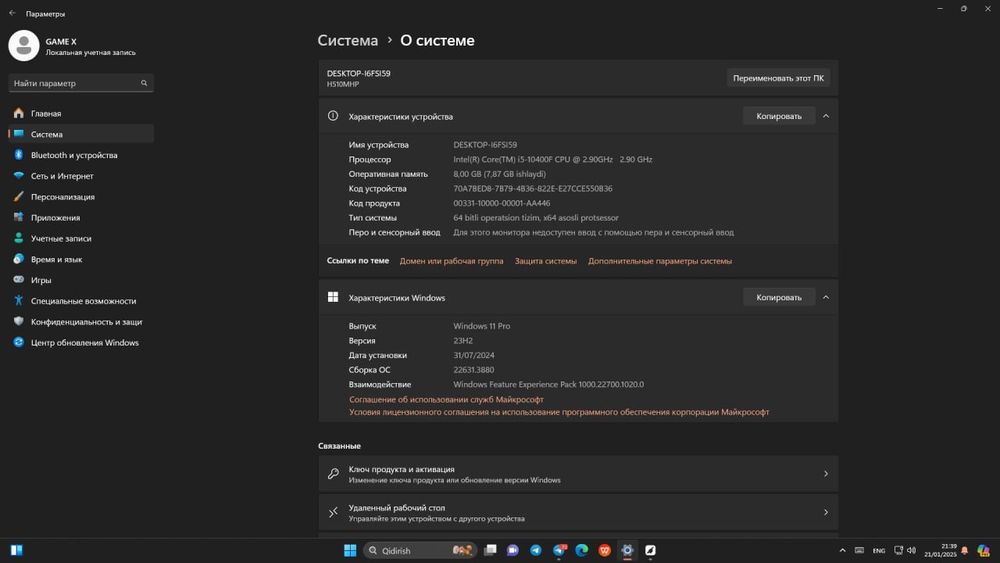Screen dimensions: 1000x563
Task: Click the Конфиденциальность shield icon
Action: (x=18, y=321)
